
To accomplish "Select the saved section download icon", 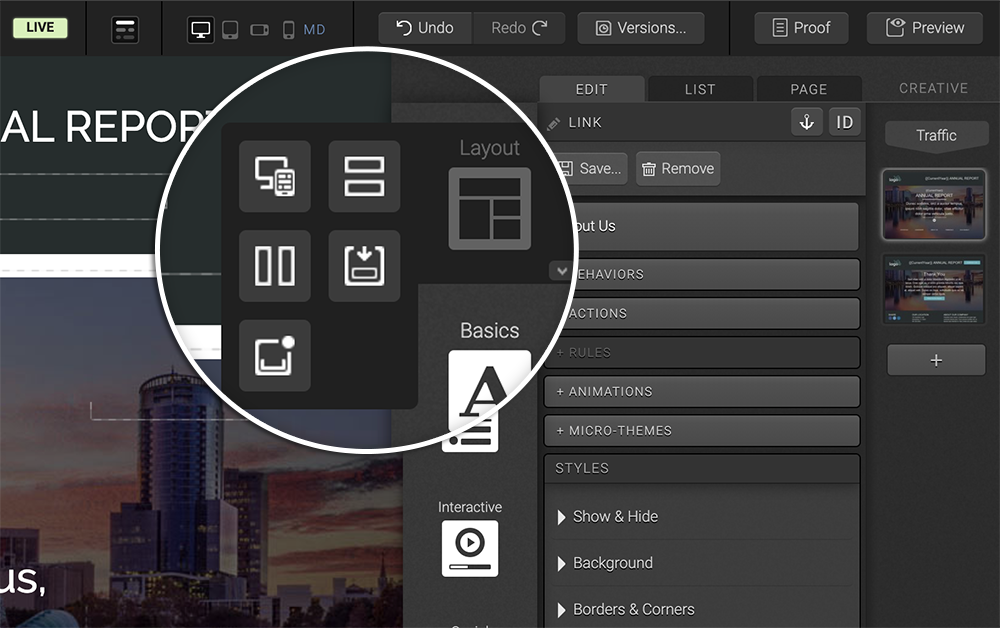I will pyautogui.click(x=364, y=266).
